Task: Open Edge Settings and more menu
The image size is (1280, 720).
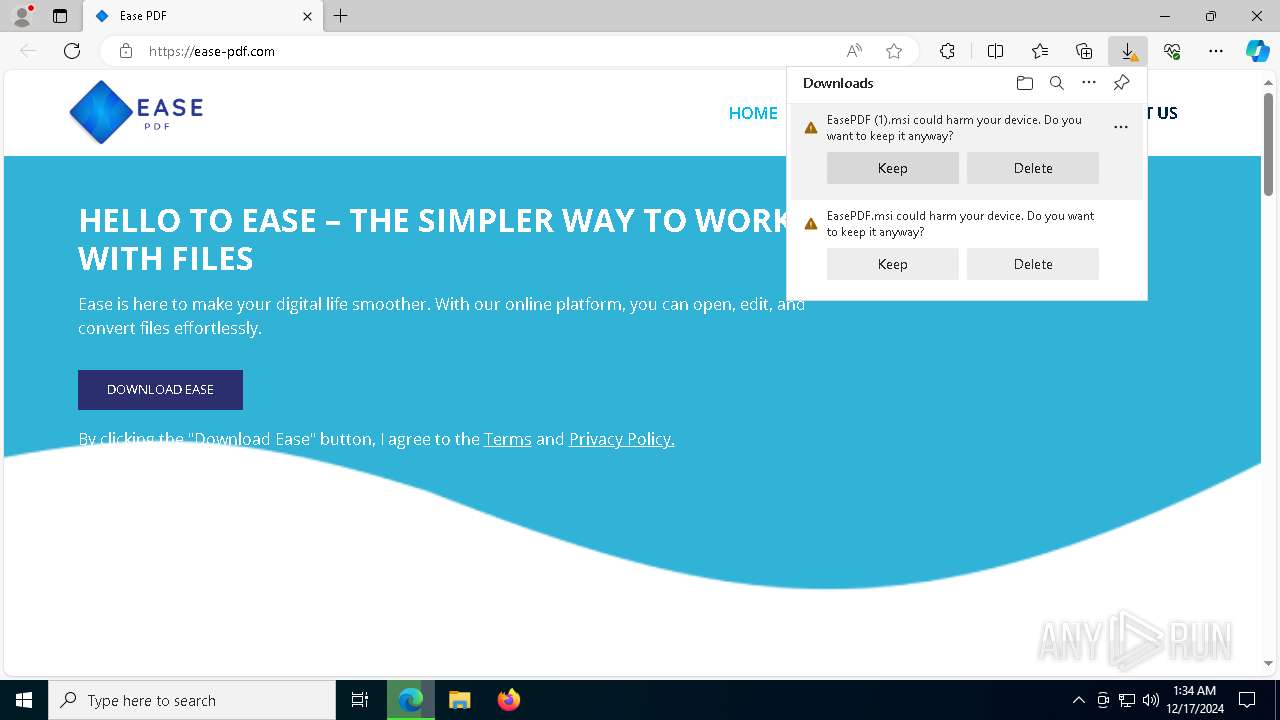Action: (x=1216, y=51)
